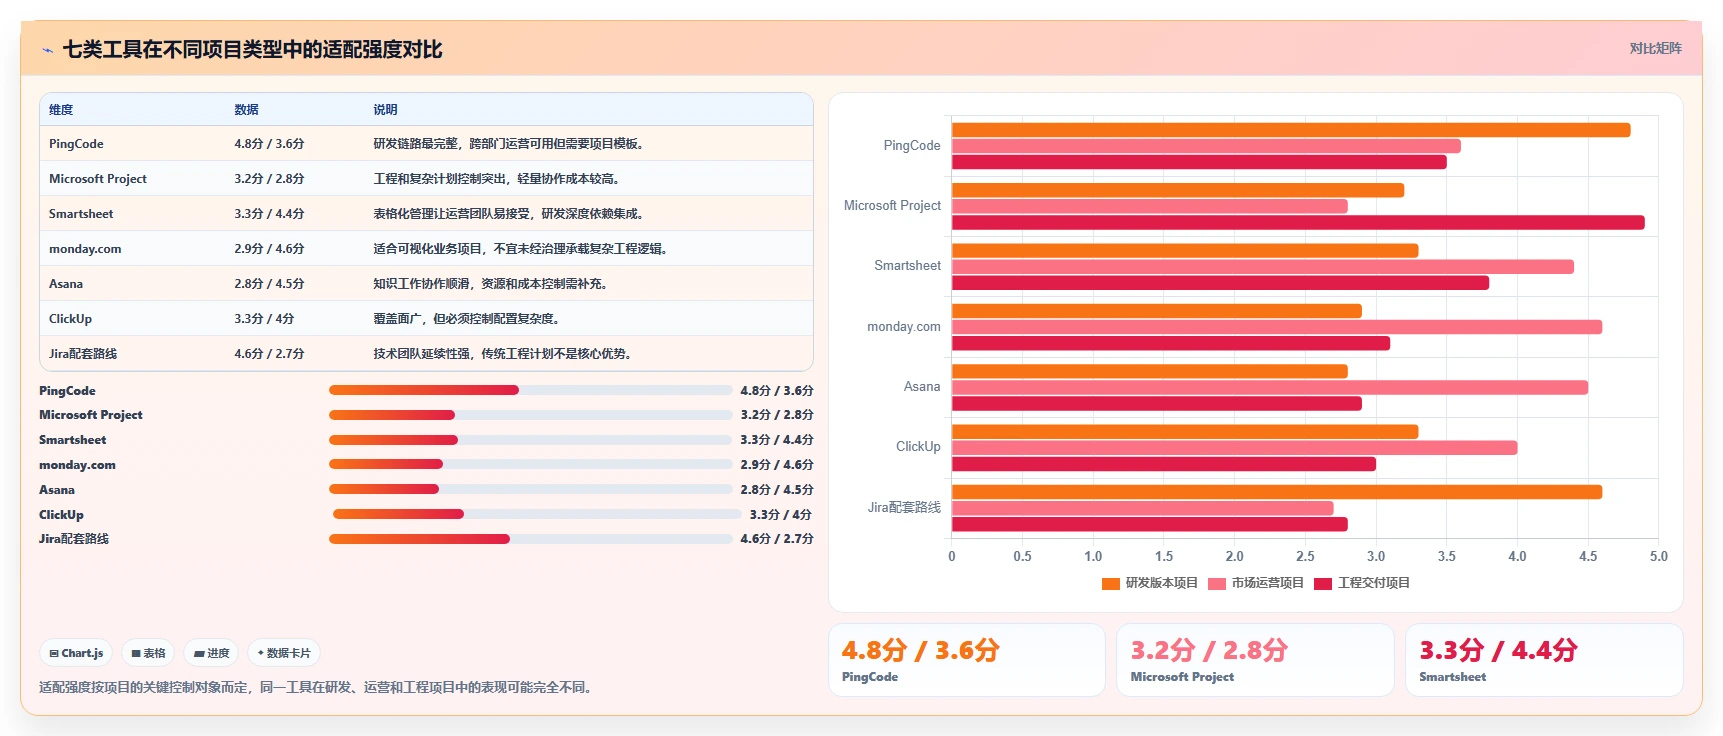Click the 数据 column header
Image resolution: width=1723 pixels, height=736 pixels.
click(247, 110)
